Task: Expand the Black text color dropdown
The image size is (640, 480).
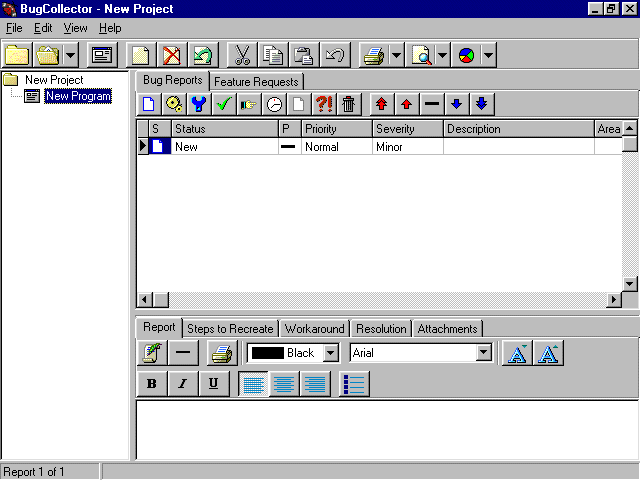Action: pos(331,353)
